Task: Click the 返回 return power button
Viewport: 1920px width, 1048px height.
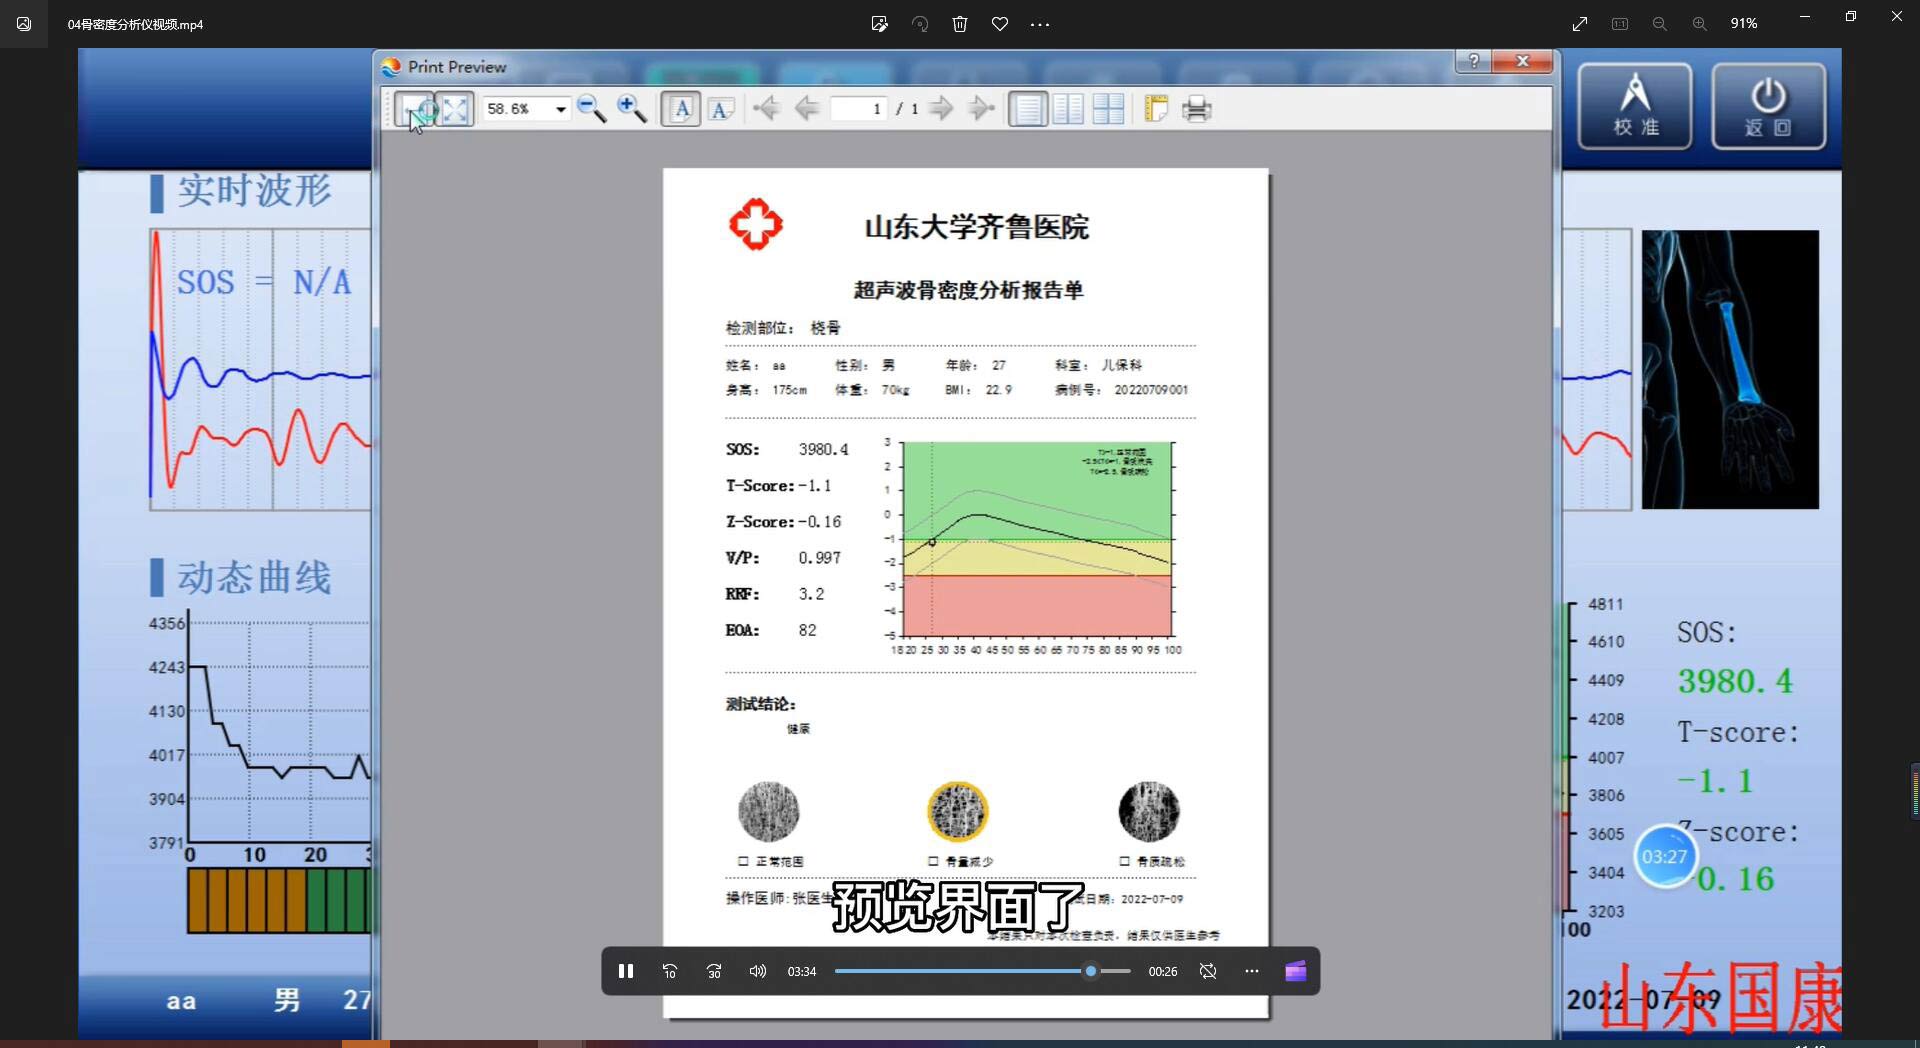Action: tap(1768, 106)
